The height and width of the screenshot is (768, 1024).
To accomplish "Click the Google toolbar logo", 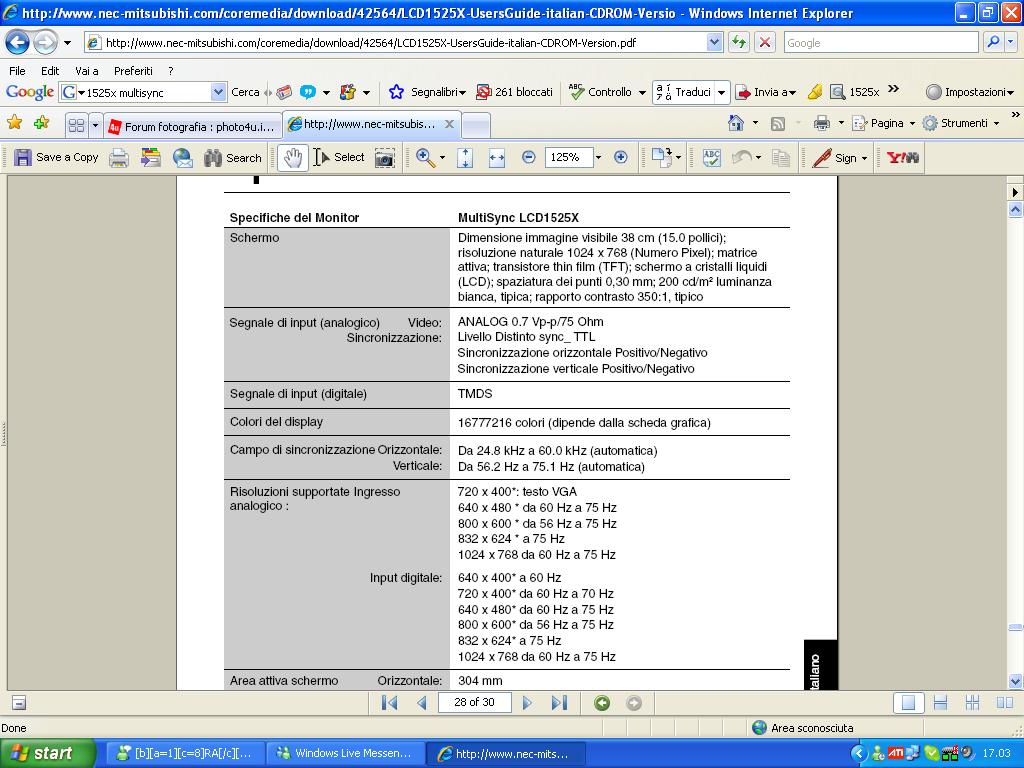I will (29, 92).
